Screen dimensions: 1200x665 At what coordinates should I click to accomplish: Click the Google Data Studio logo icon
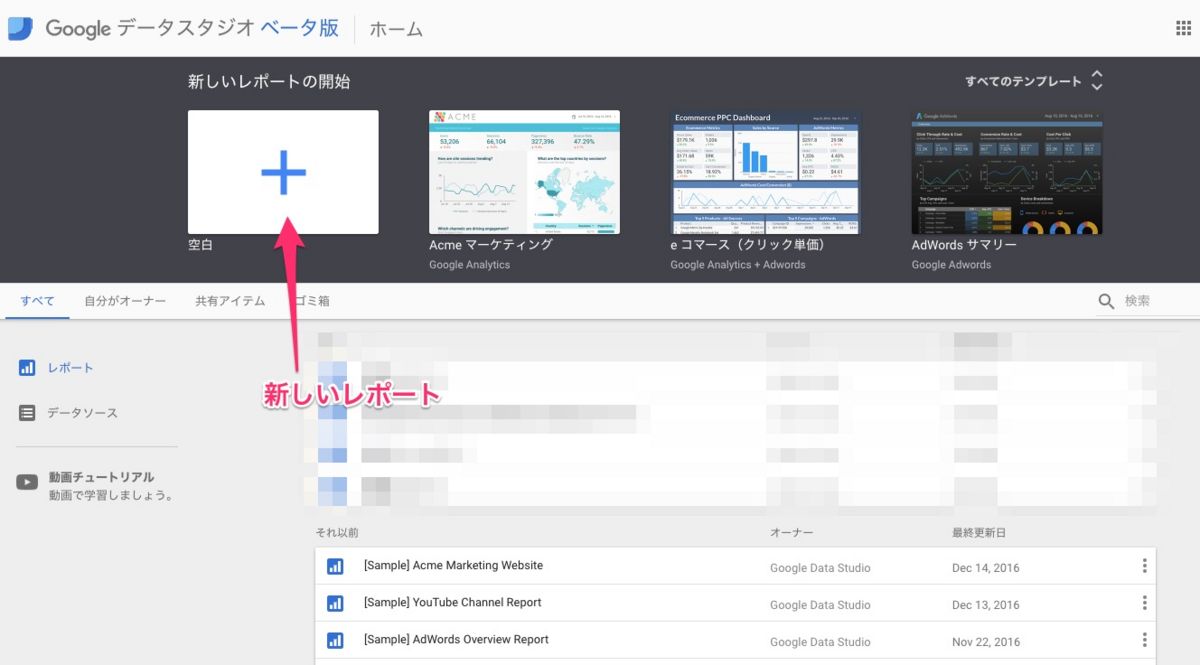[x=21, y=28]
